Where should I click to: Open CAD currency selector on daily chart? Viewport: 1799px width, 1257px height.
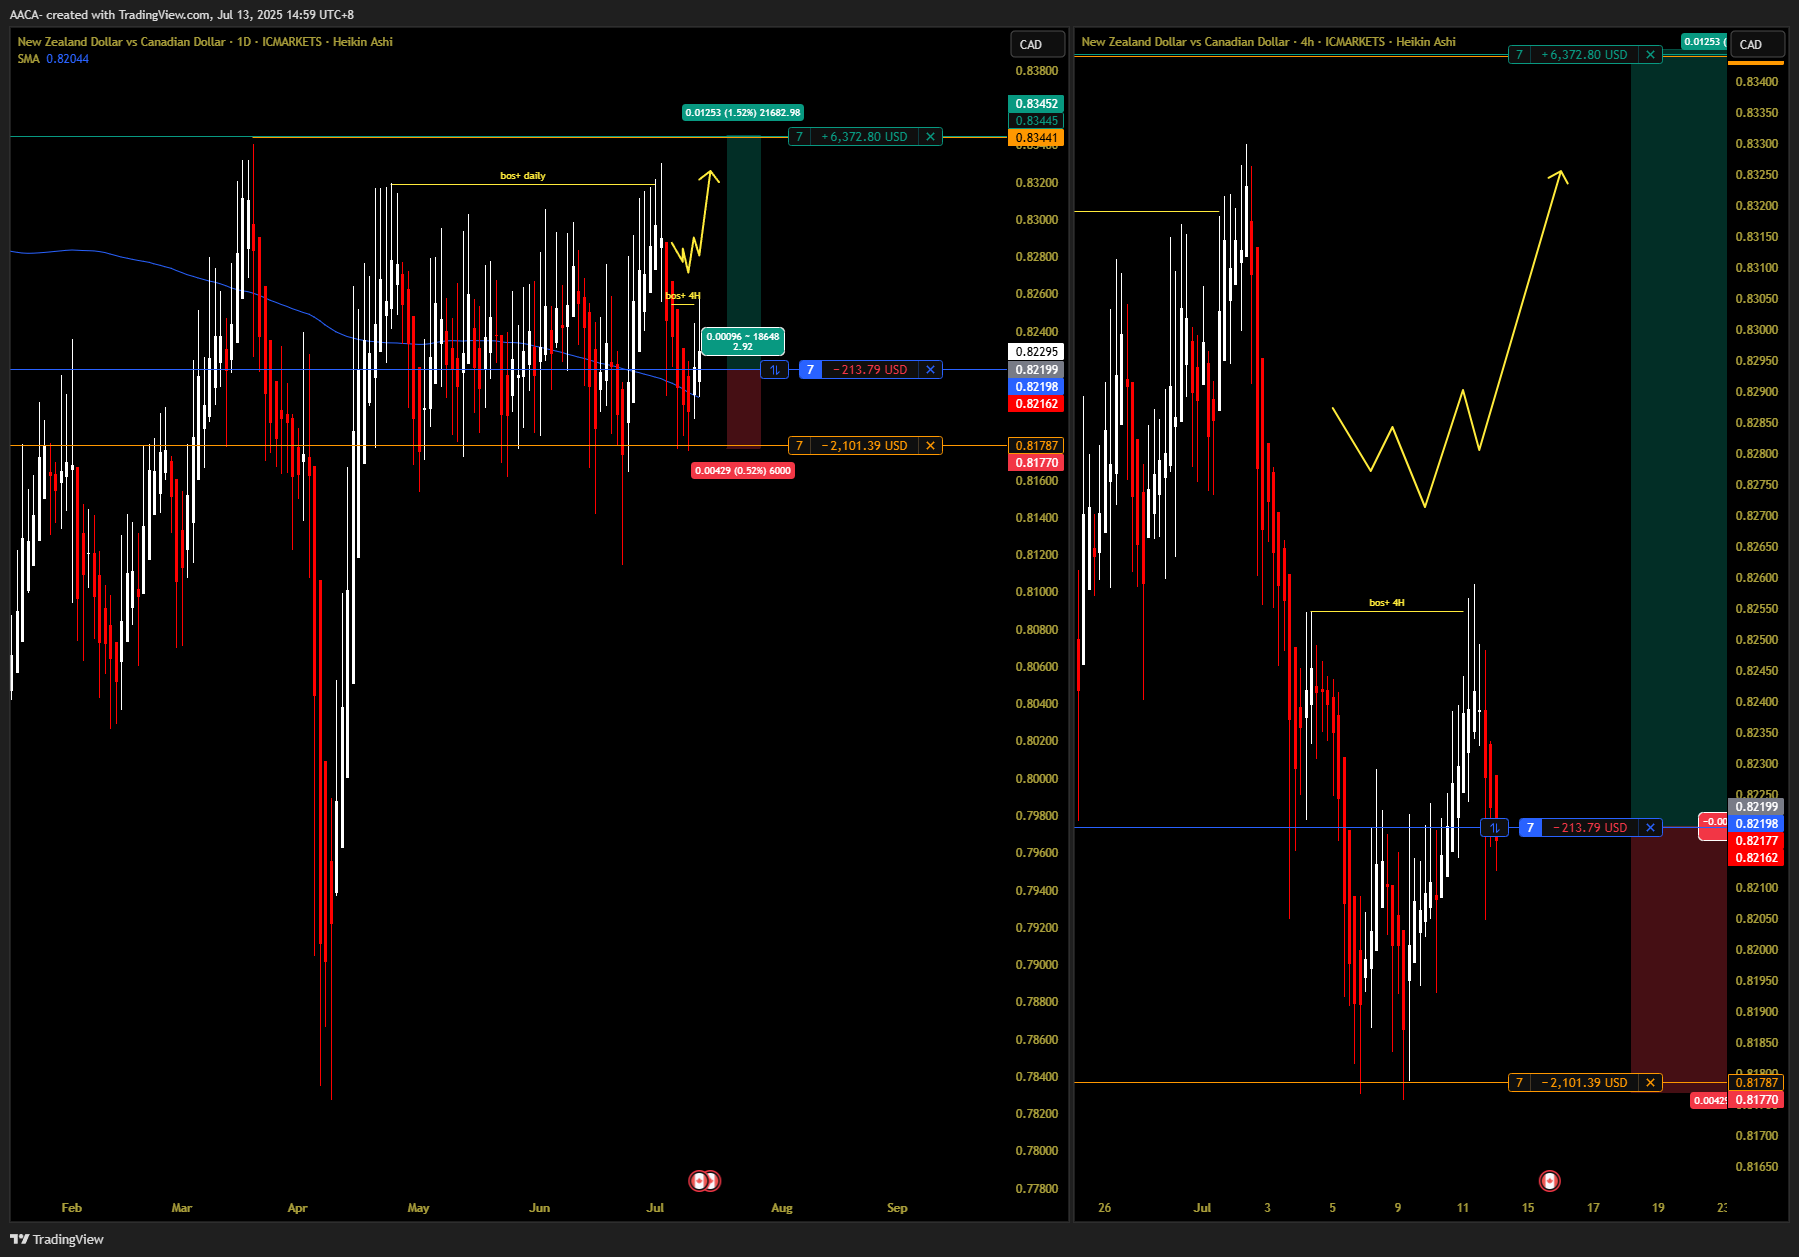click(x=1037, y=45)
